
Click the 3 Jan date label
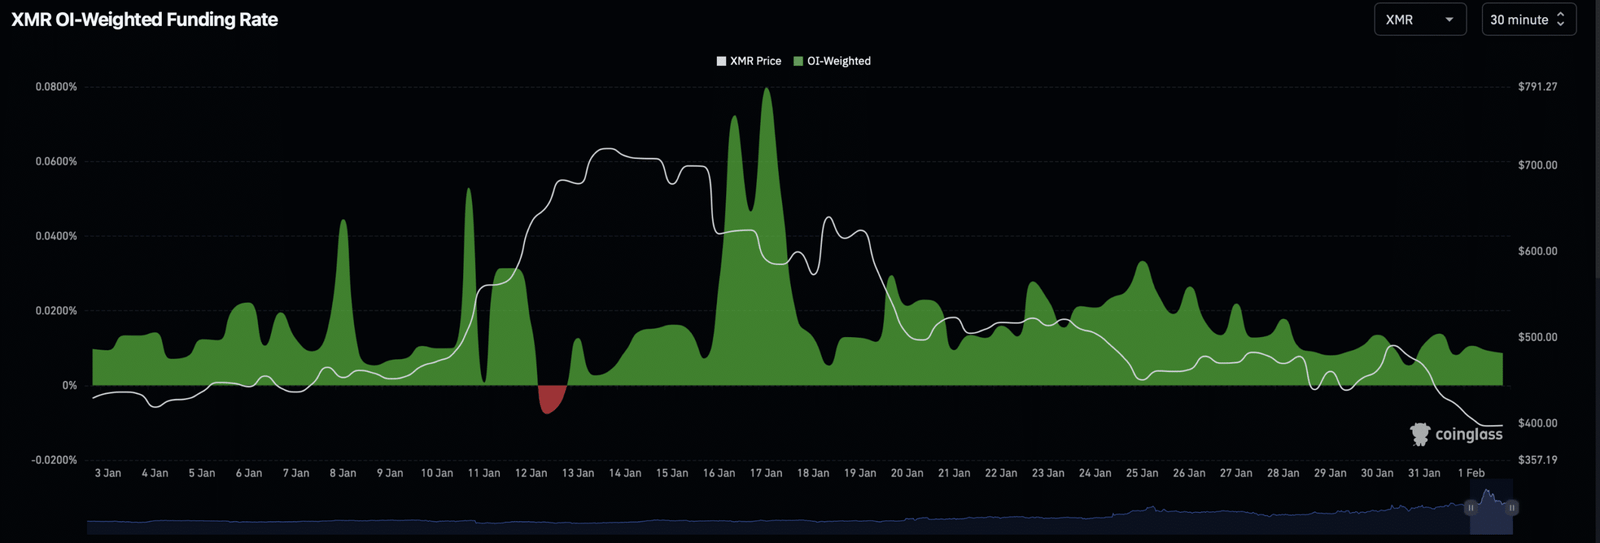click(x=108, y=473)
